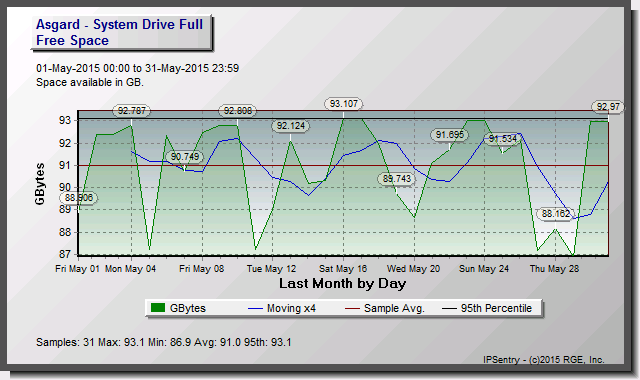Click the 91.695 data label
Screen dimensions: 640x380
(449, 135)
